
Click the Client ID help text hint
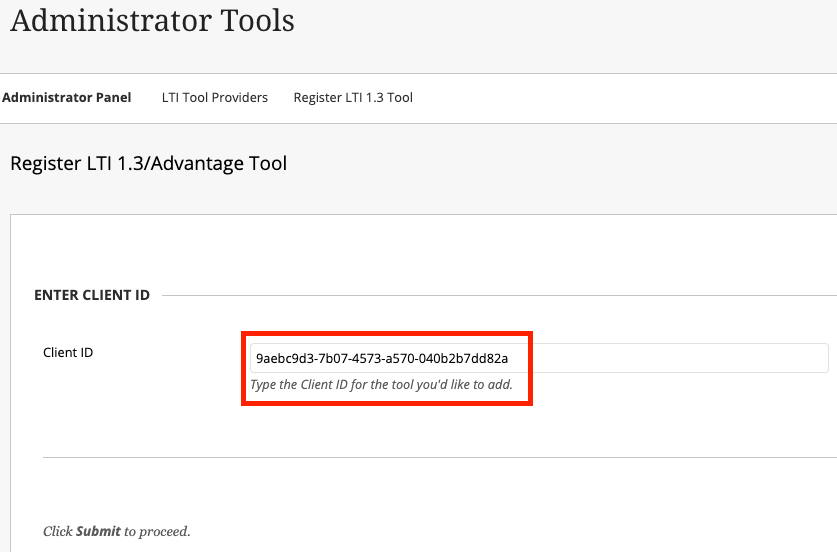381,385
